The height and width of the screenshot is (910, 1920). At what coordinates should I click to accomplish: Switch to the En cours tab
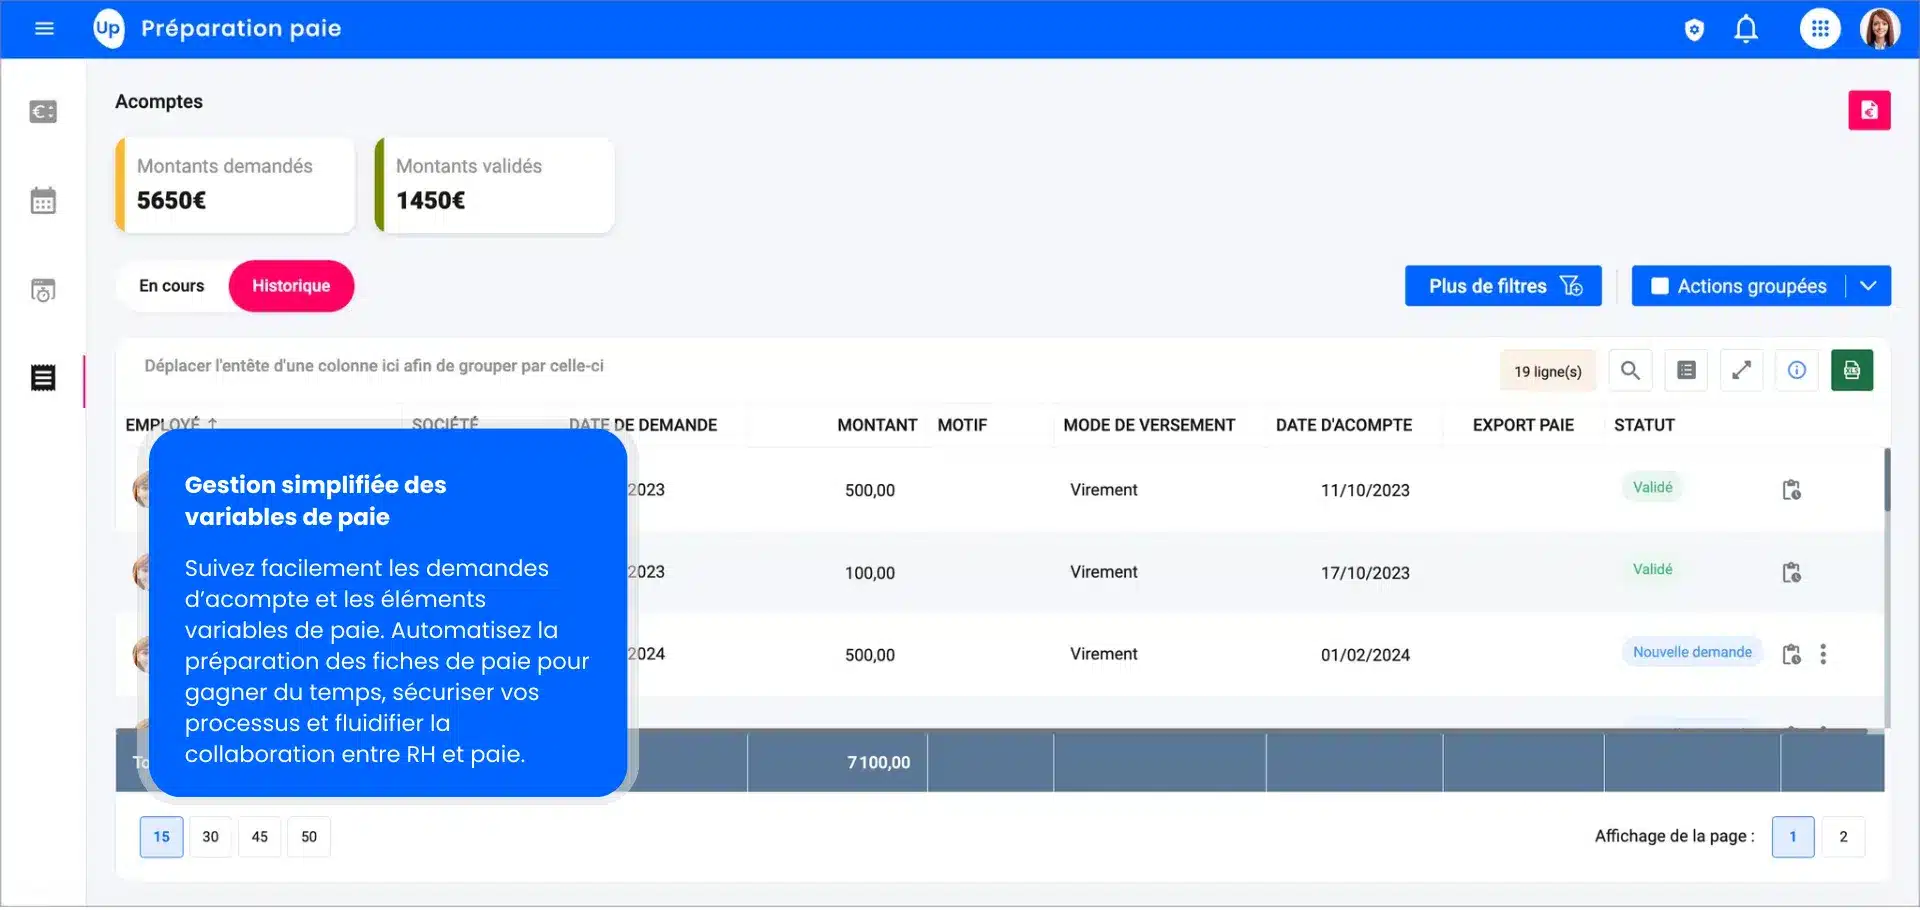pyautogui.click(x=172, y=286)
